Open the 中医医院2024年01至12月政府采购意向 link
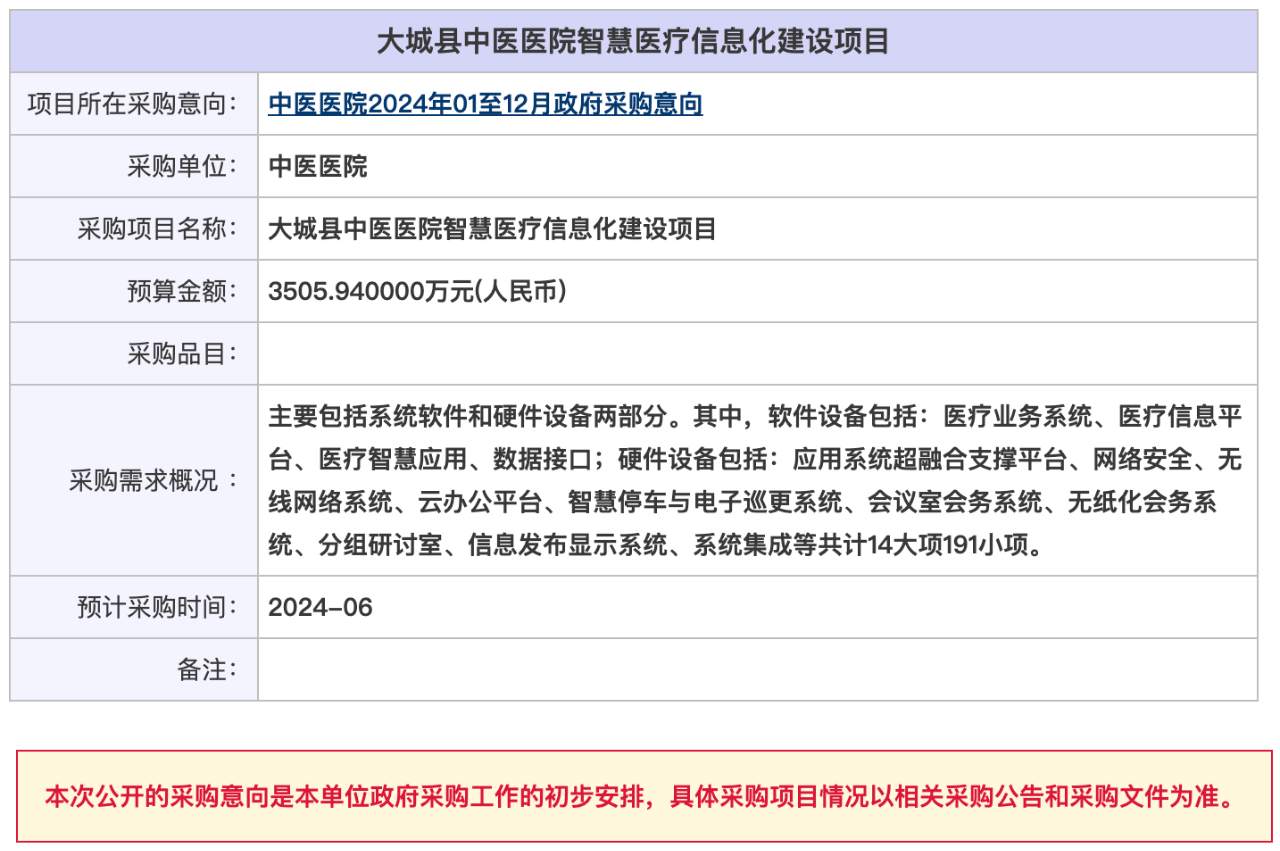This screenshot has height=851, width=1280. [x=485, y=104]
